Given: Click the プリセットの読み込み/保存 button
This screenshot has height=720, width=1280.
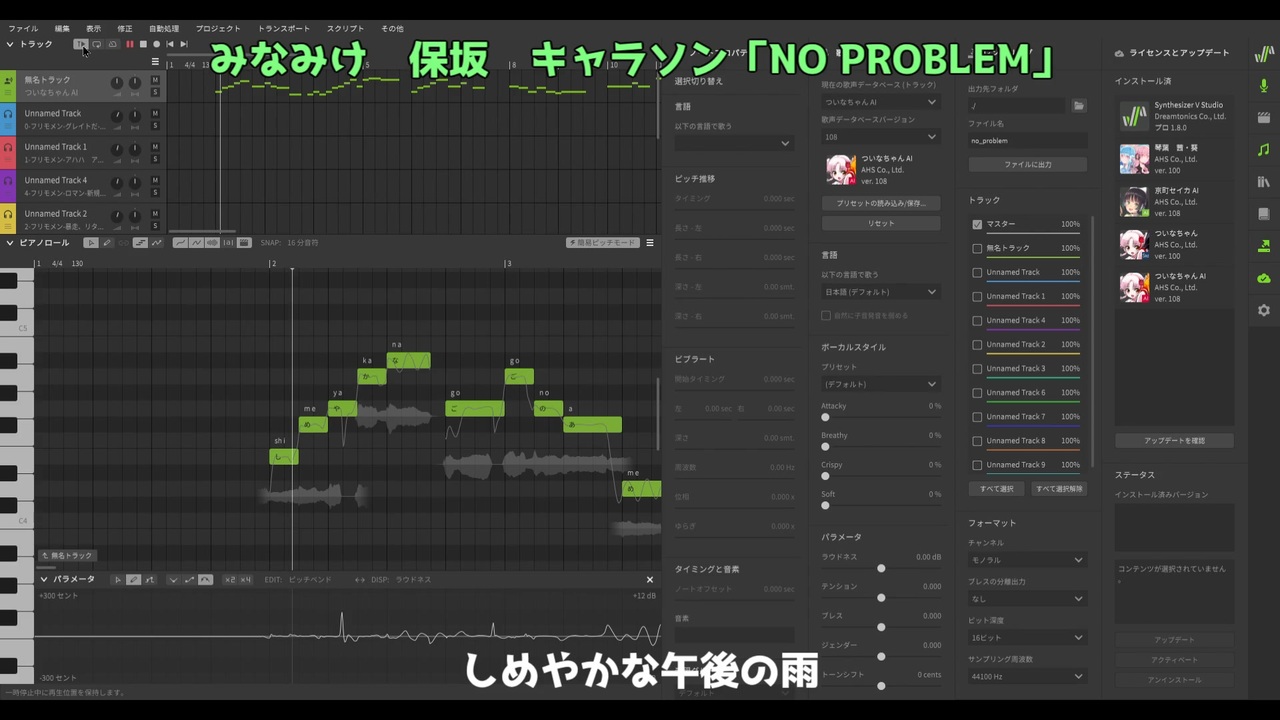Looking at the screenshot, I should click(881, 203).
